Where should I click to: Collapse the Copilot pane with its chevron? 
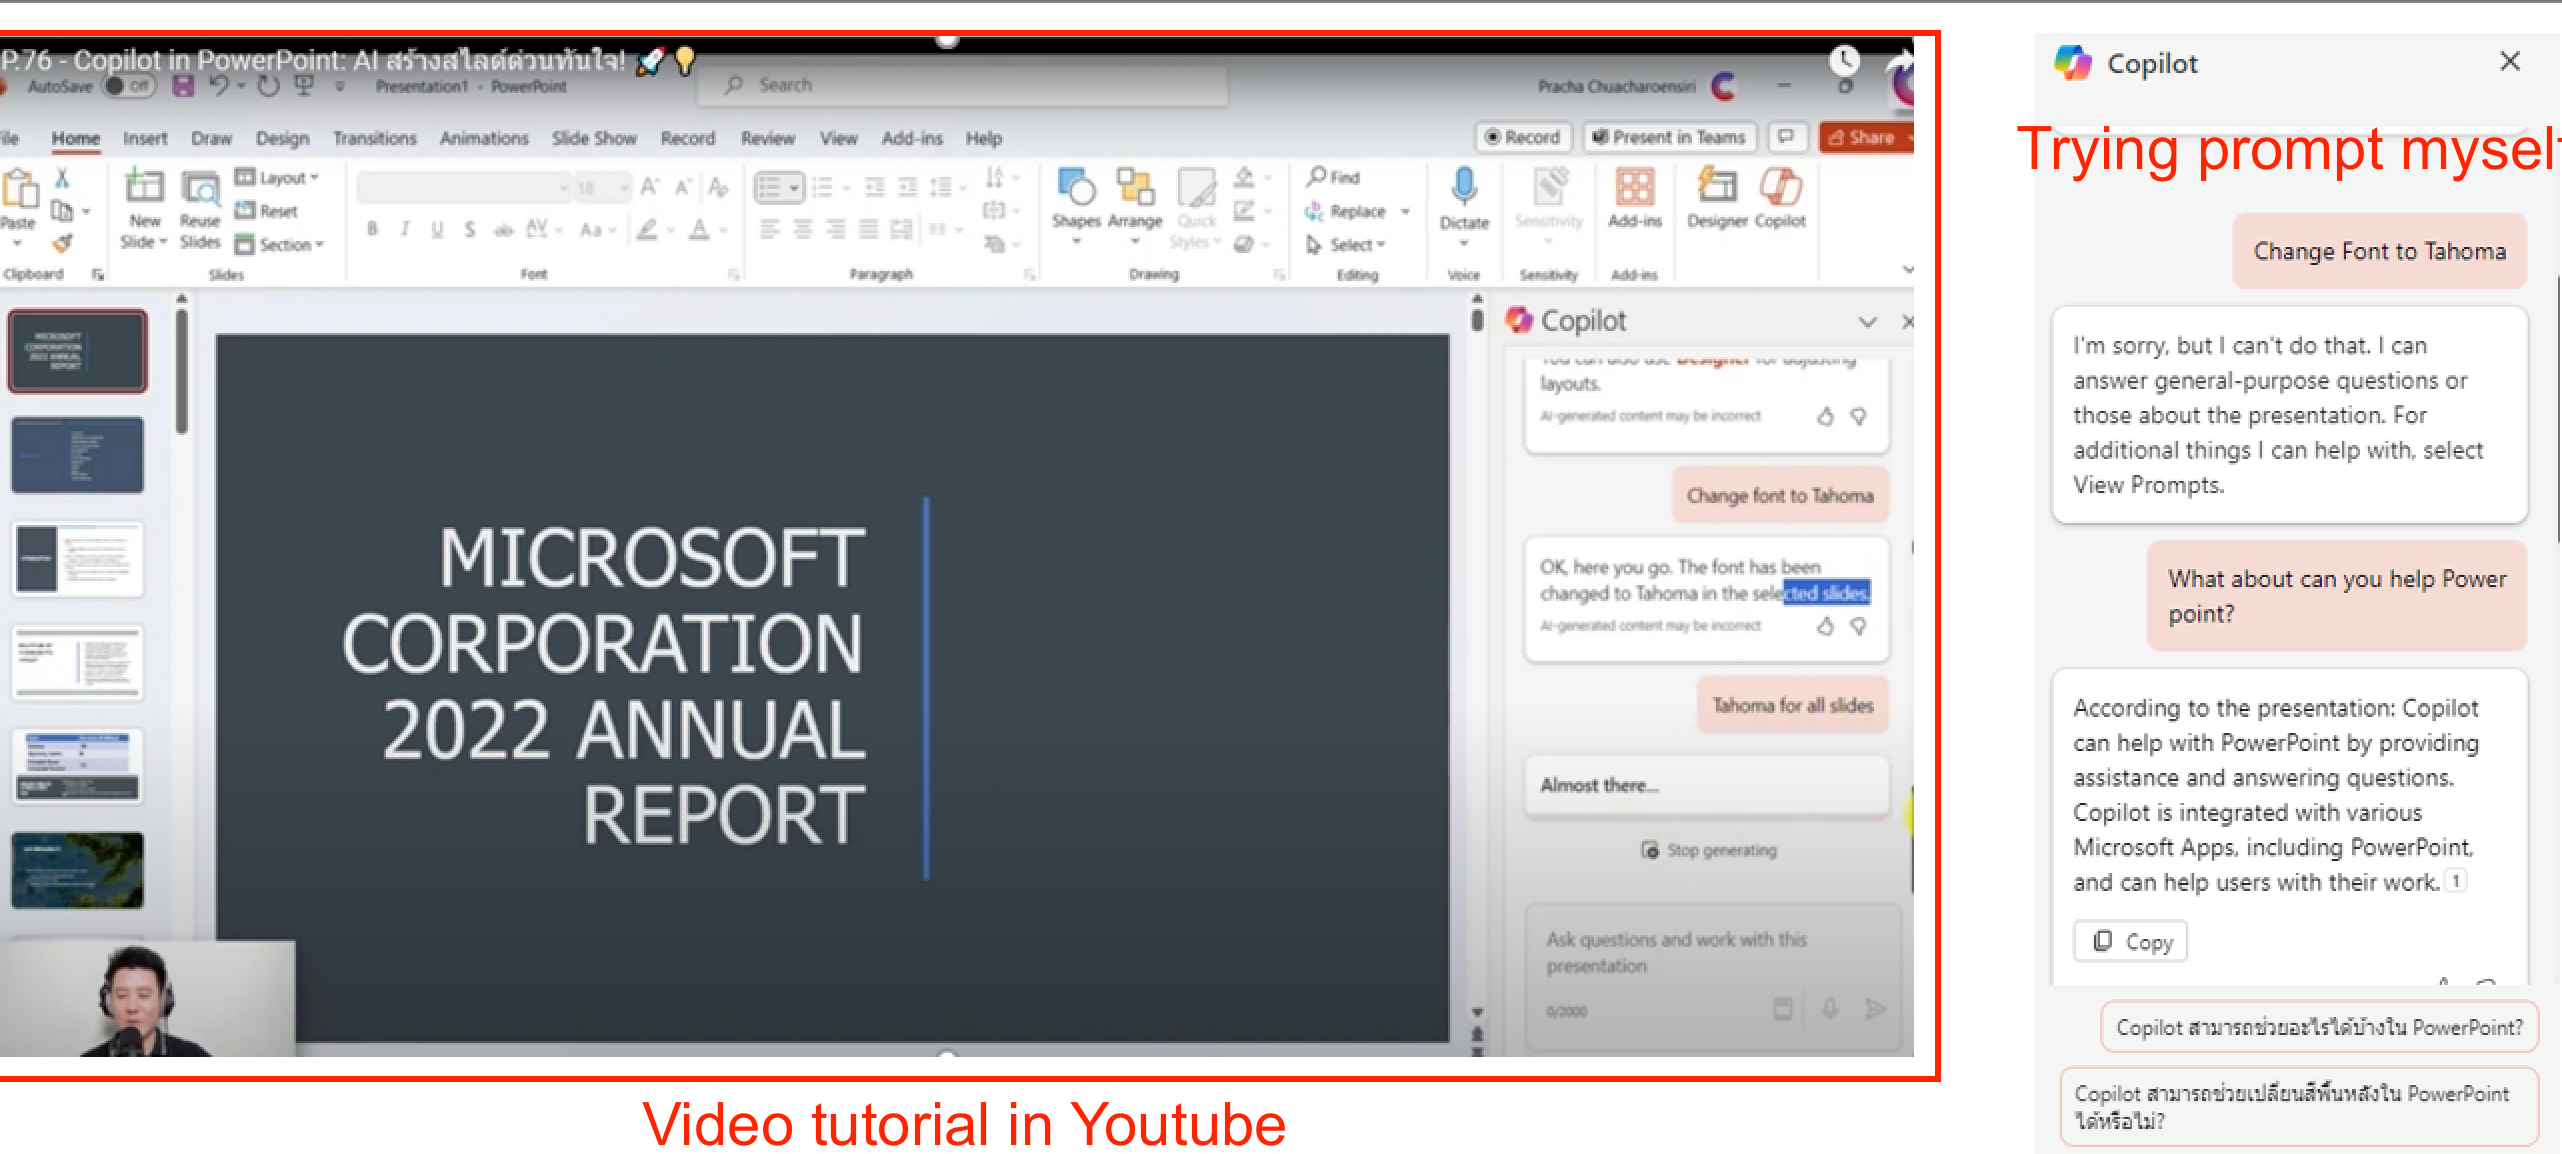pyautogui.click(x=1868, y=322)
